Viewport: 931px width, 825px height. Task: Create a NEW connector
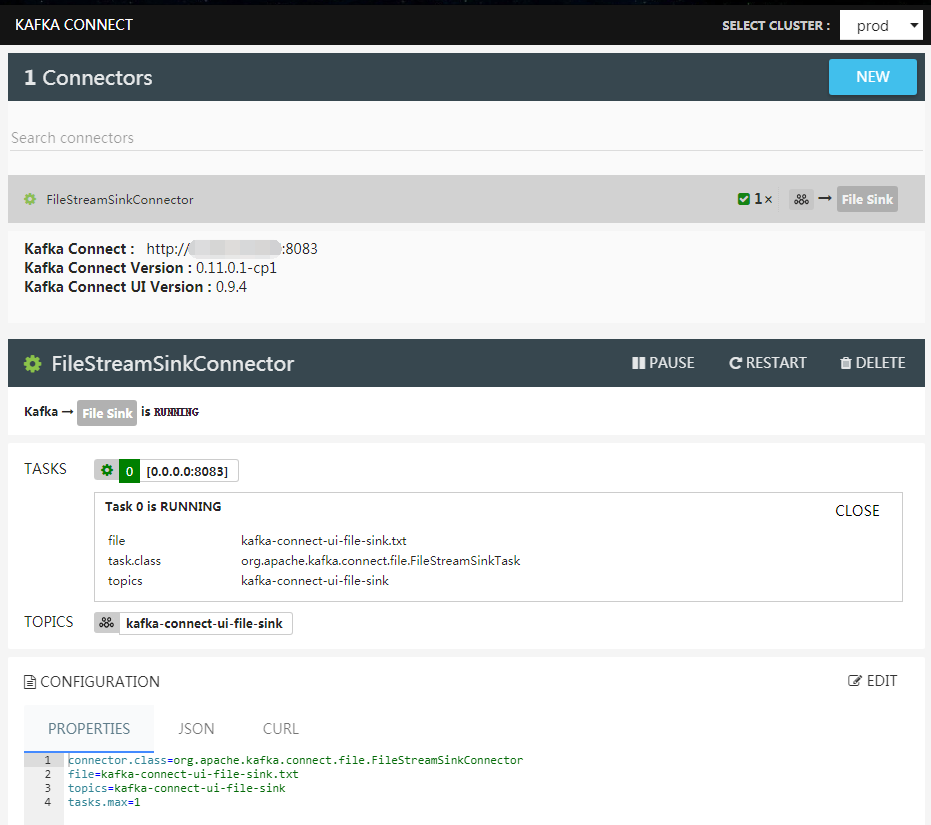coord(872,77)
